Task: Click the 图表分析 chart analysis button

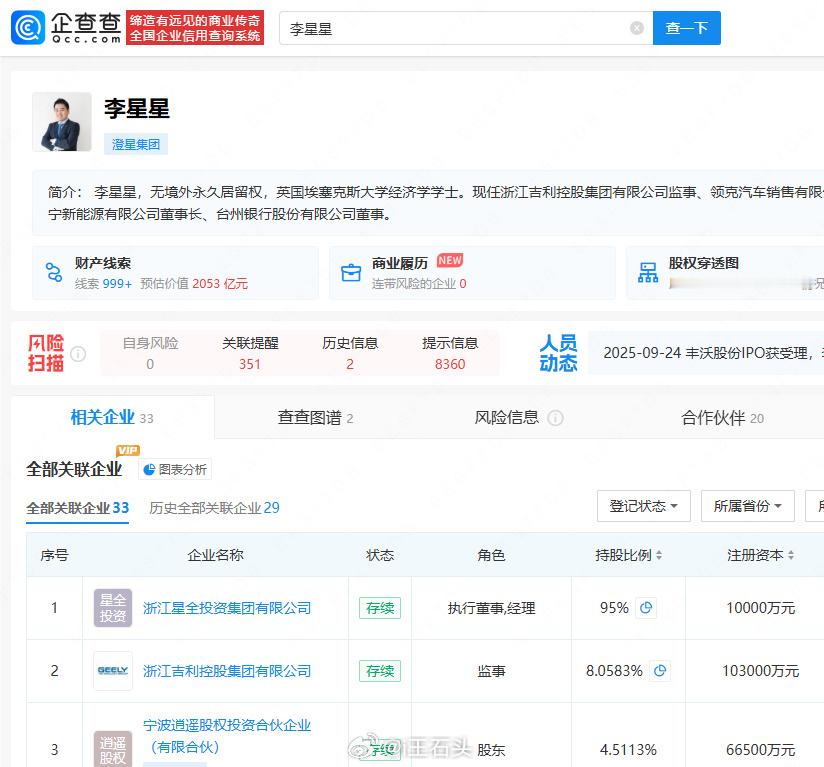Action: coord(175,469)
